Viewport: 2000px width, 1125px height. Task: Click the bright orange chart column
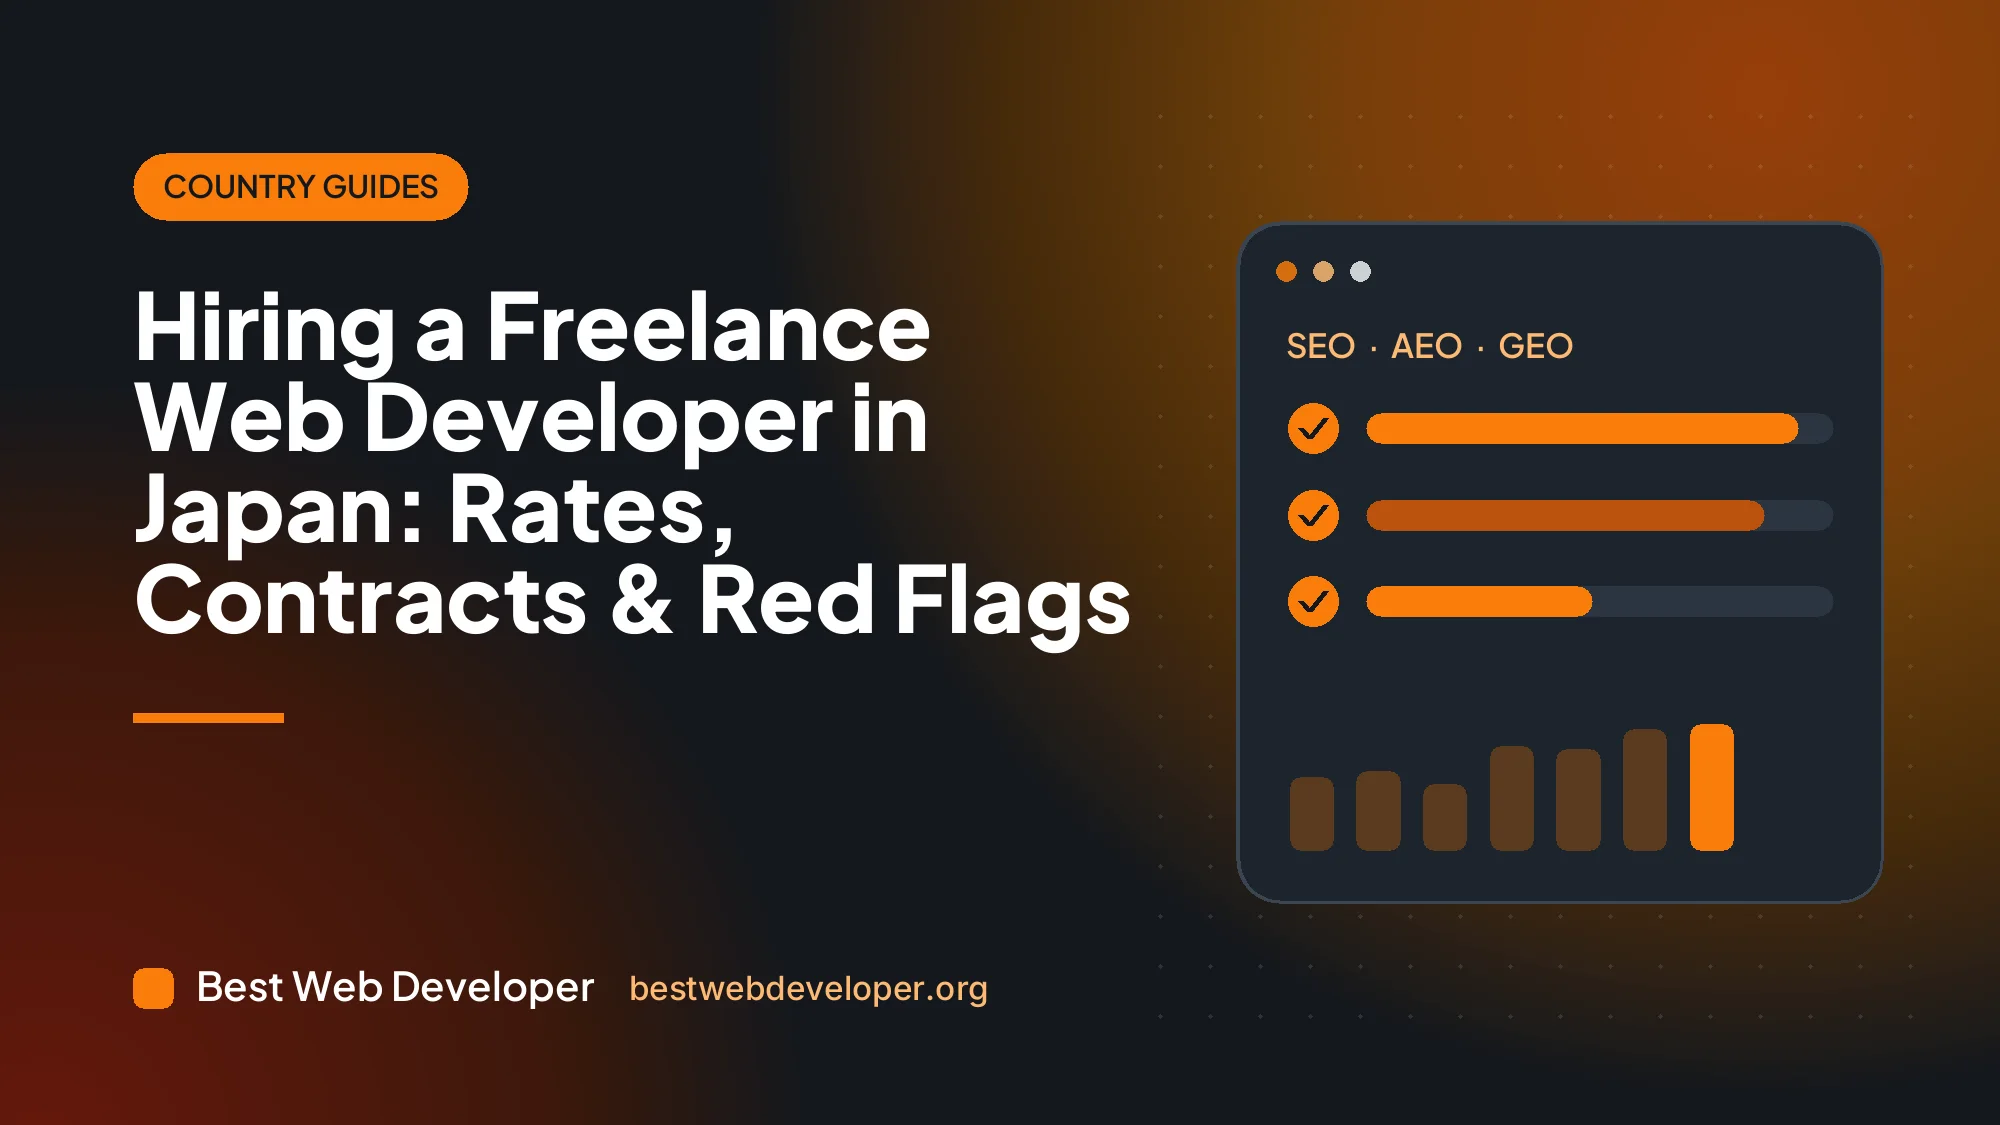tap(1711, 787)
